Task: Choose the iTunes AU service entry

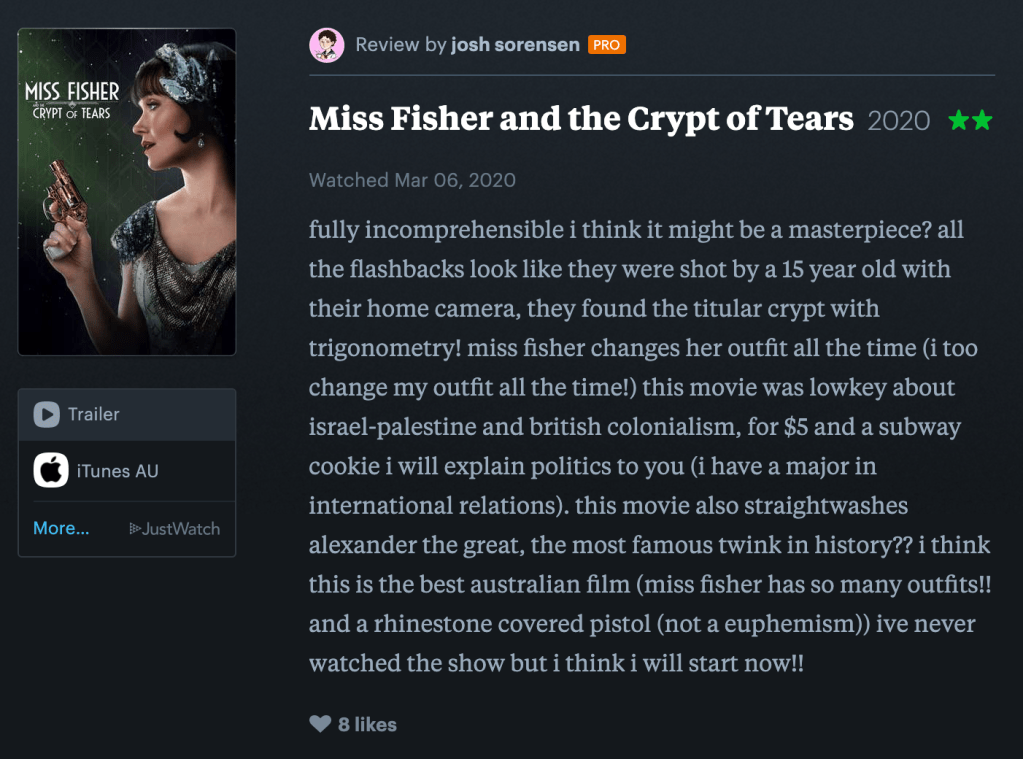Action: point(117,471)
